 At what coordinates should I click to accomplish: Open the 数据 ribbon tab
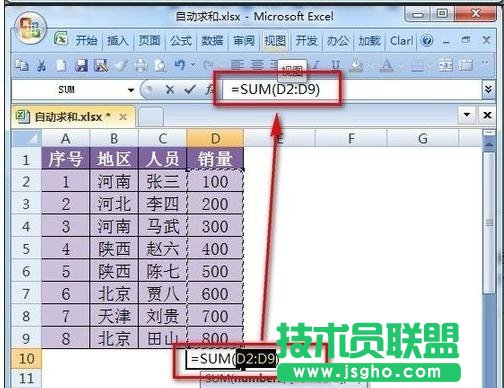click(x=212, y=41)
